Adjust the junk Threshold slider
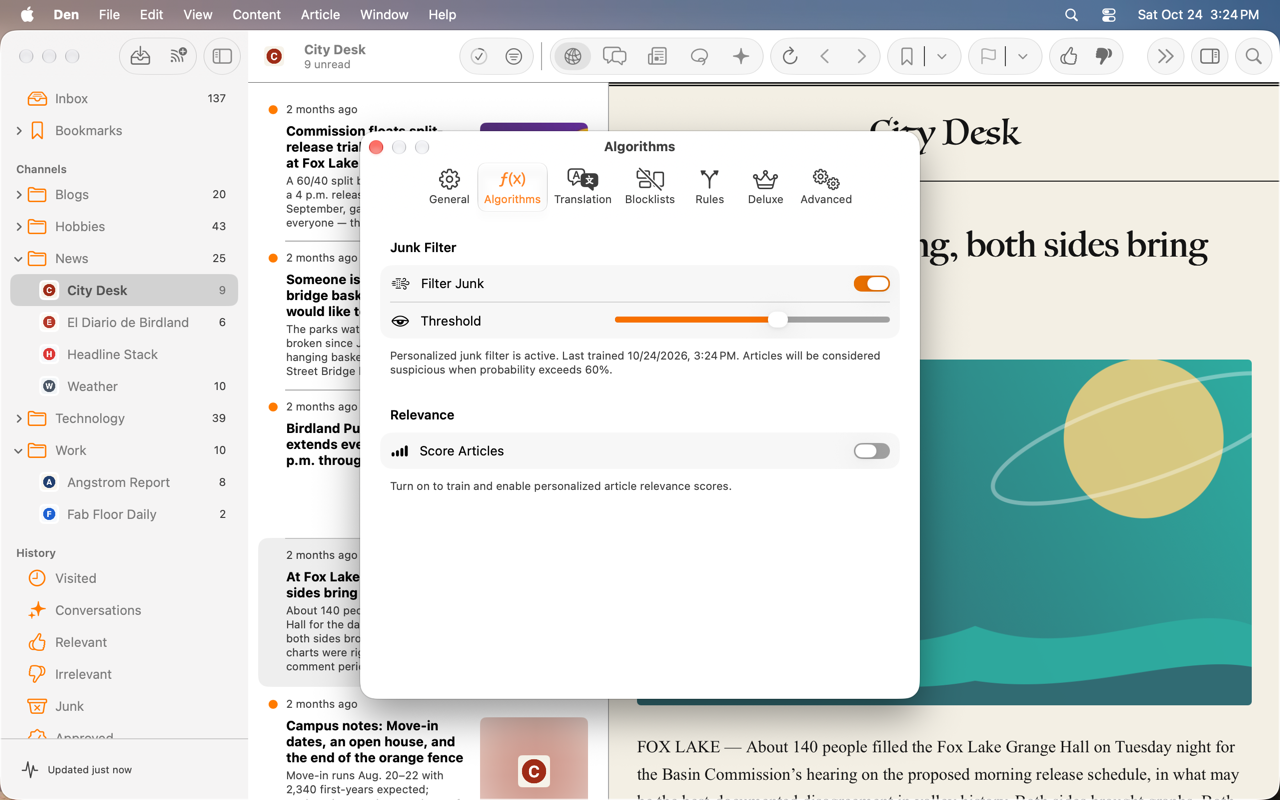Screen dimensions: 1280x800 (777, 320)
